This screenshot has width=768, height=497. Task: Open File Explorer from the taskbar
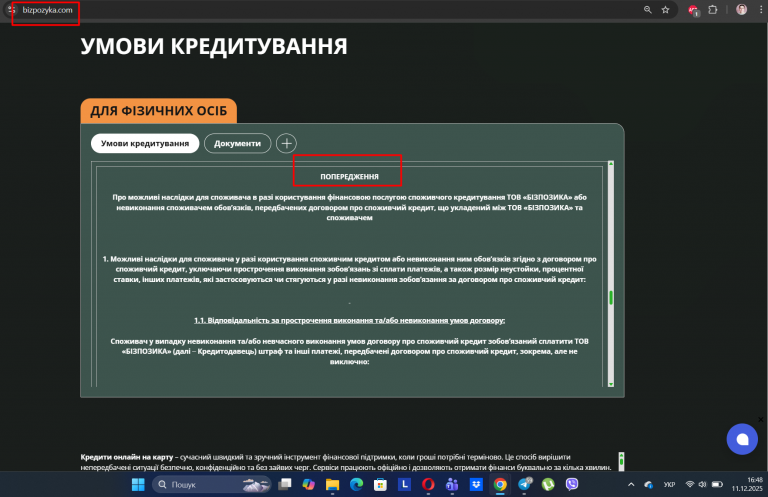tap(333, 485)
